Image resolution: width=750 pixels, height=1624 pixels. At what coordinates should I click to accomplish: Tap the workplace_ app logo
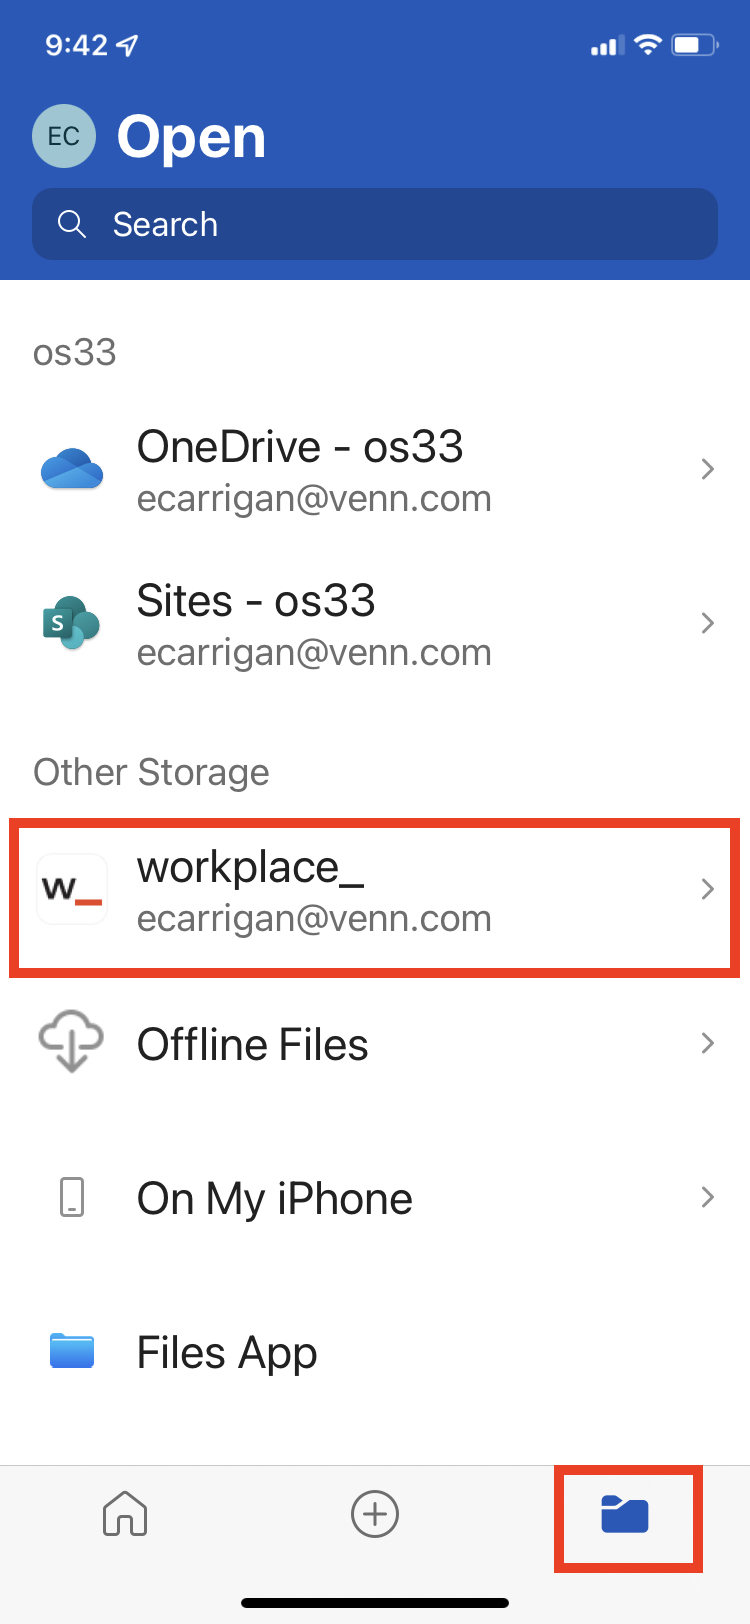pyautogui.click(x=72, y=888)
